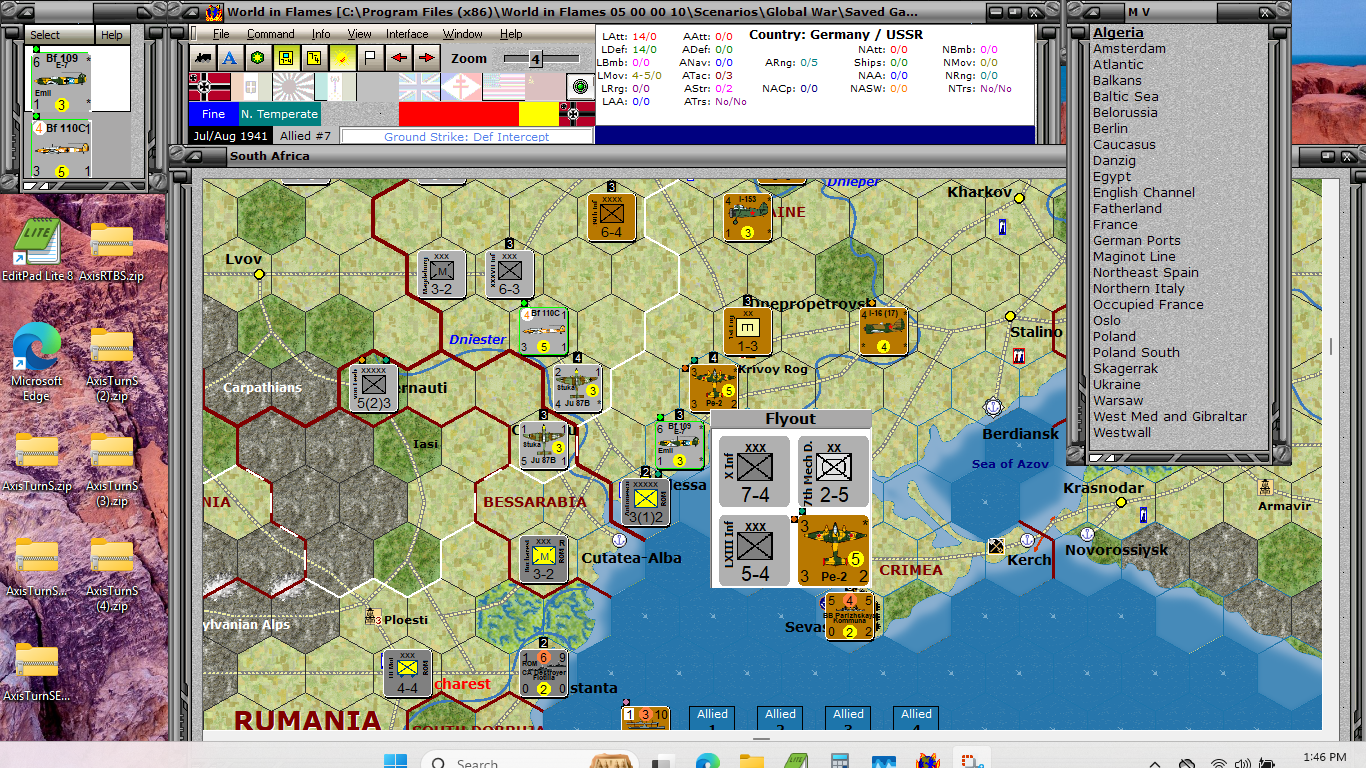The width and height of the screenshot is (1366, 768).
Task: Select the British Union Jack flag
Action: [x=419, y=87]
